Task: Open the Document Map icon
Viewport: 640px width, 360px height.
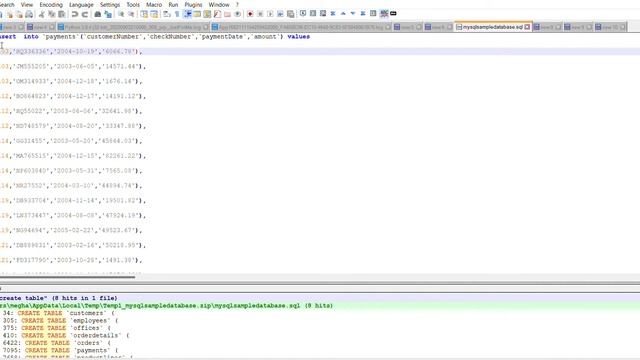Action: [x=207, y=14]
